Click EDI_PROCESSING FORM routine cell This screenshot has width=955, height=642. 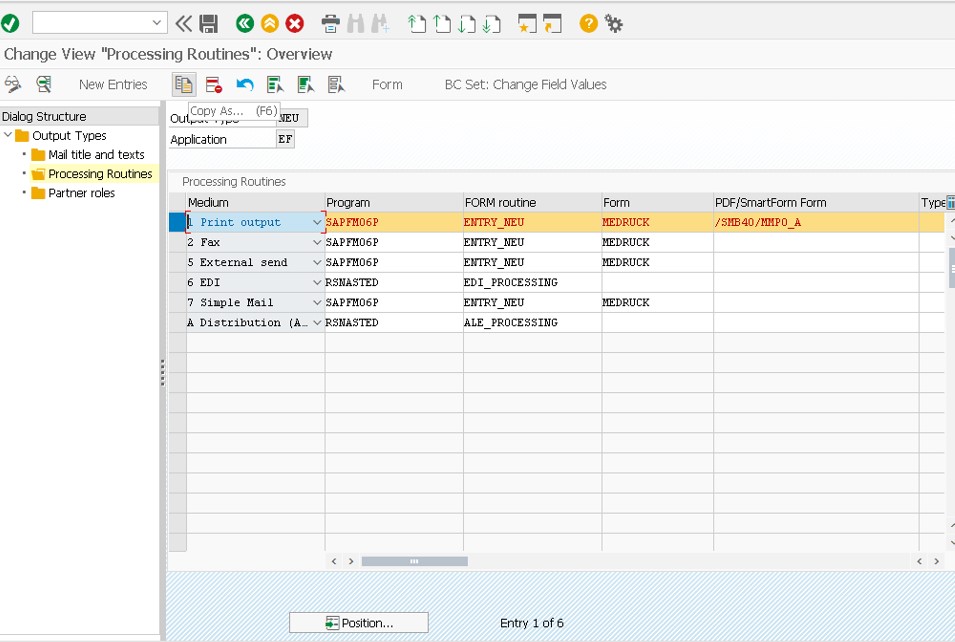pos(532,283)
